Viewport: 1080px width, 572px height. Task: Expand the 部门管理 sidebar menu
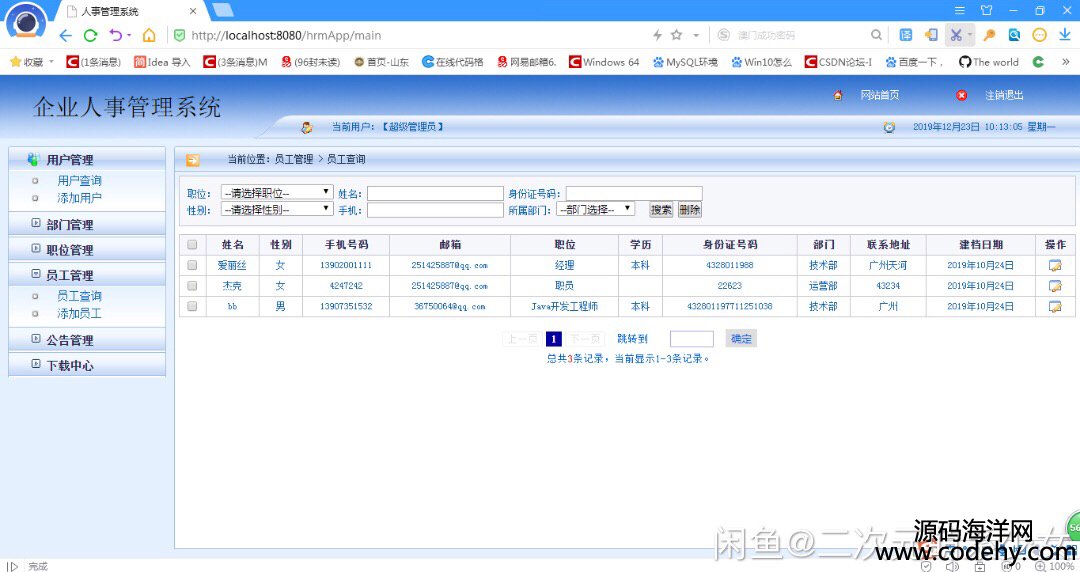pos(69,225)
